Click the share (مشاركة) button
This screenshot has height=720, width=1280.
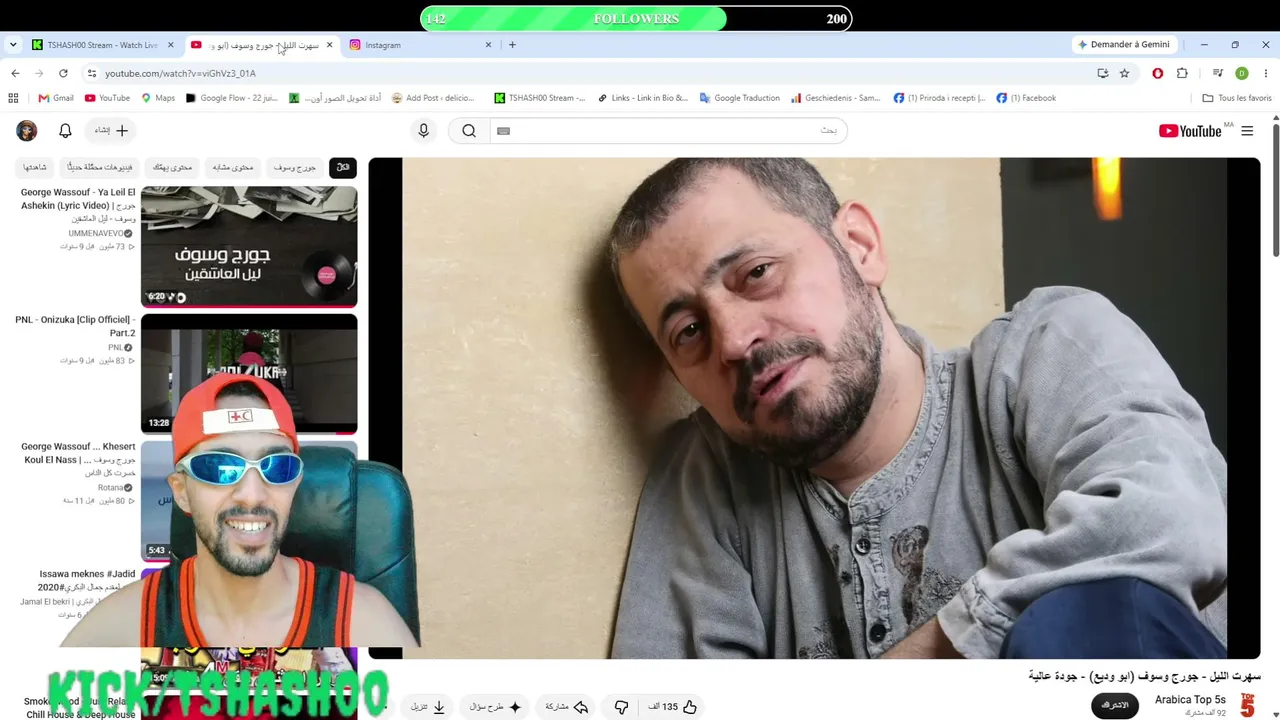pyautogui.click(x=567, y=707)
